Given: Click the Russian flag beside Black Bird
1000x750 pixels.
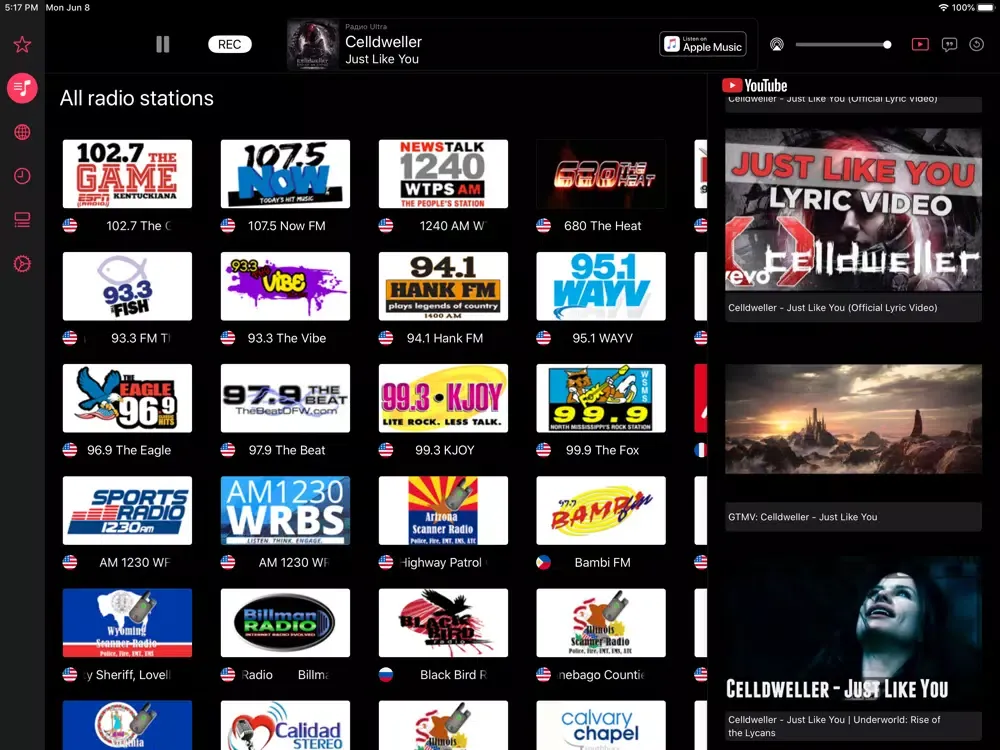Looking at the screenshot, I should [x=386, y=675].
